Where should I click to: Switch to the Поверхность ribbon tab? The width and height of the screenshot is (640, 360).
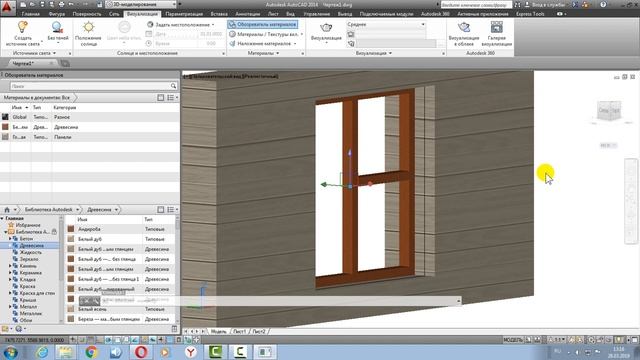click(87, 14)
